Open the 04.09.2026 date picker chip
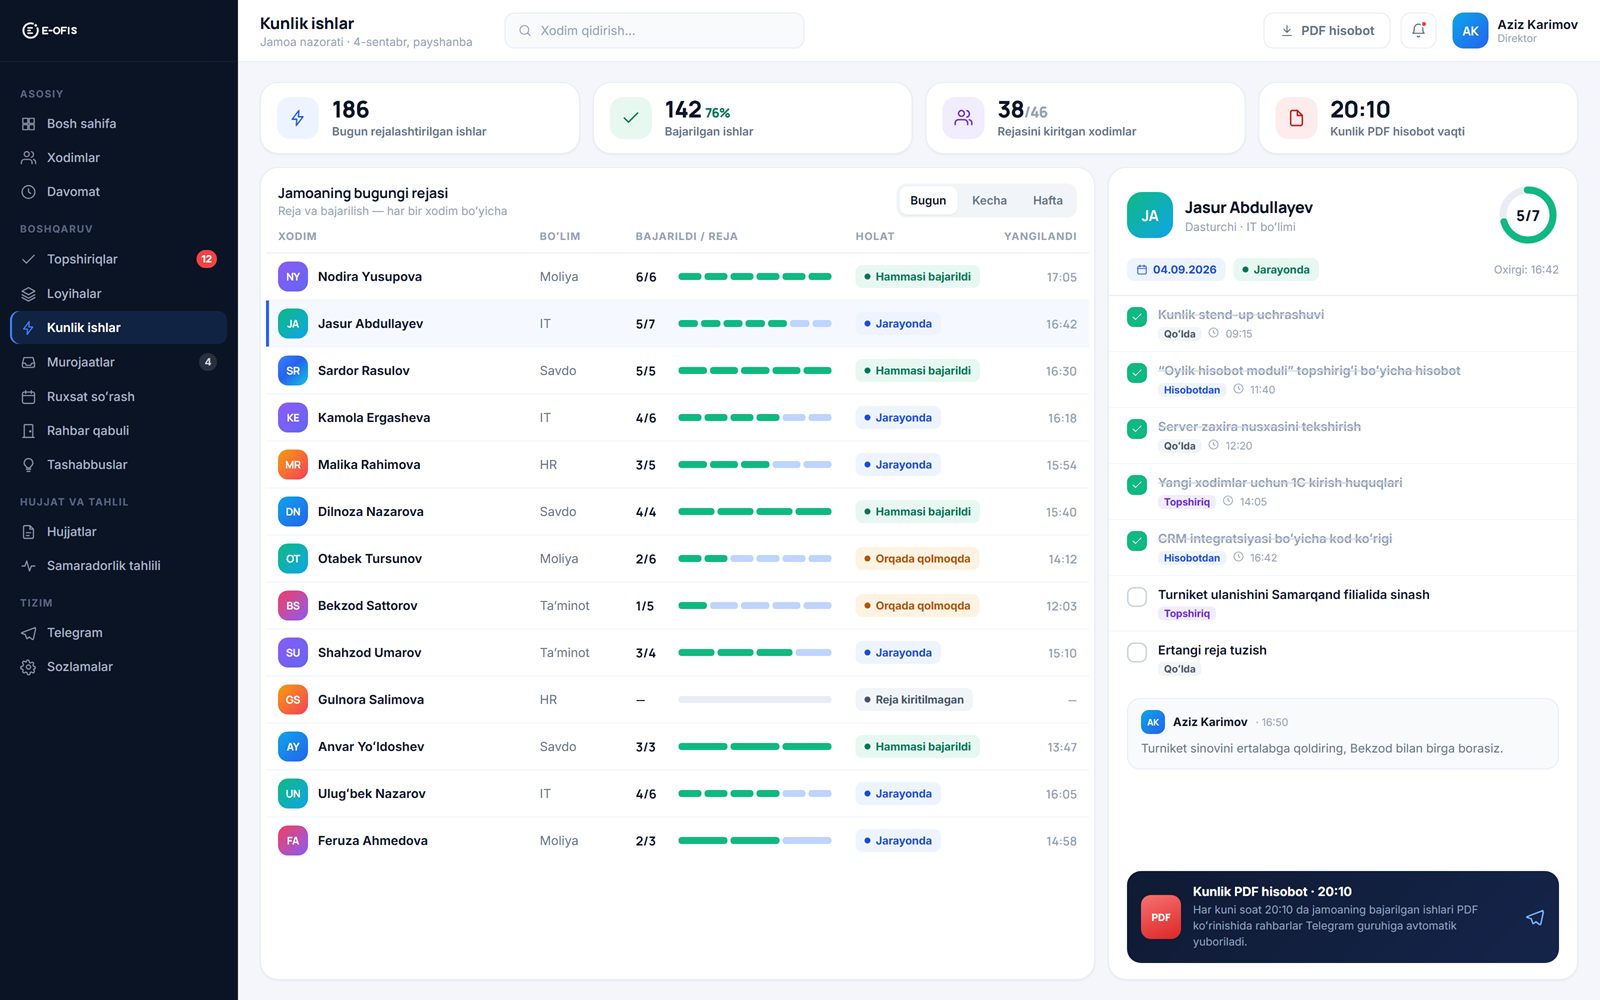The image size is (1600, 1000). click(1176, 270)
